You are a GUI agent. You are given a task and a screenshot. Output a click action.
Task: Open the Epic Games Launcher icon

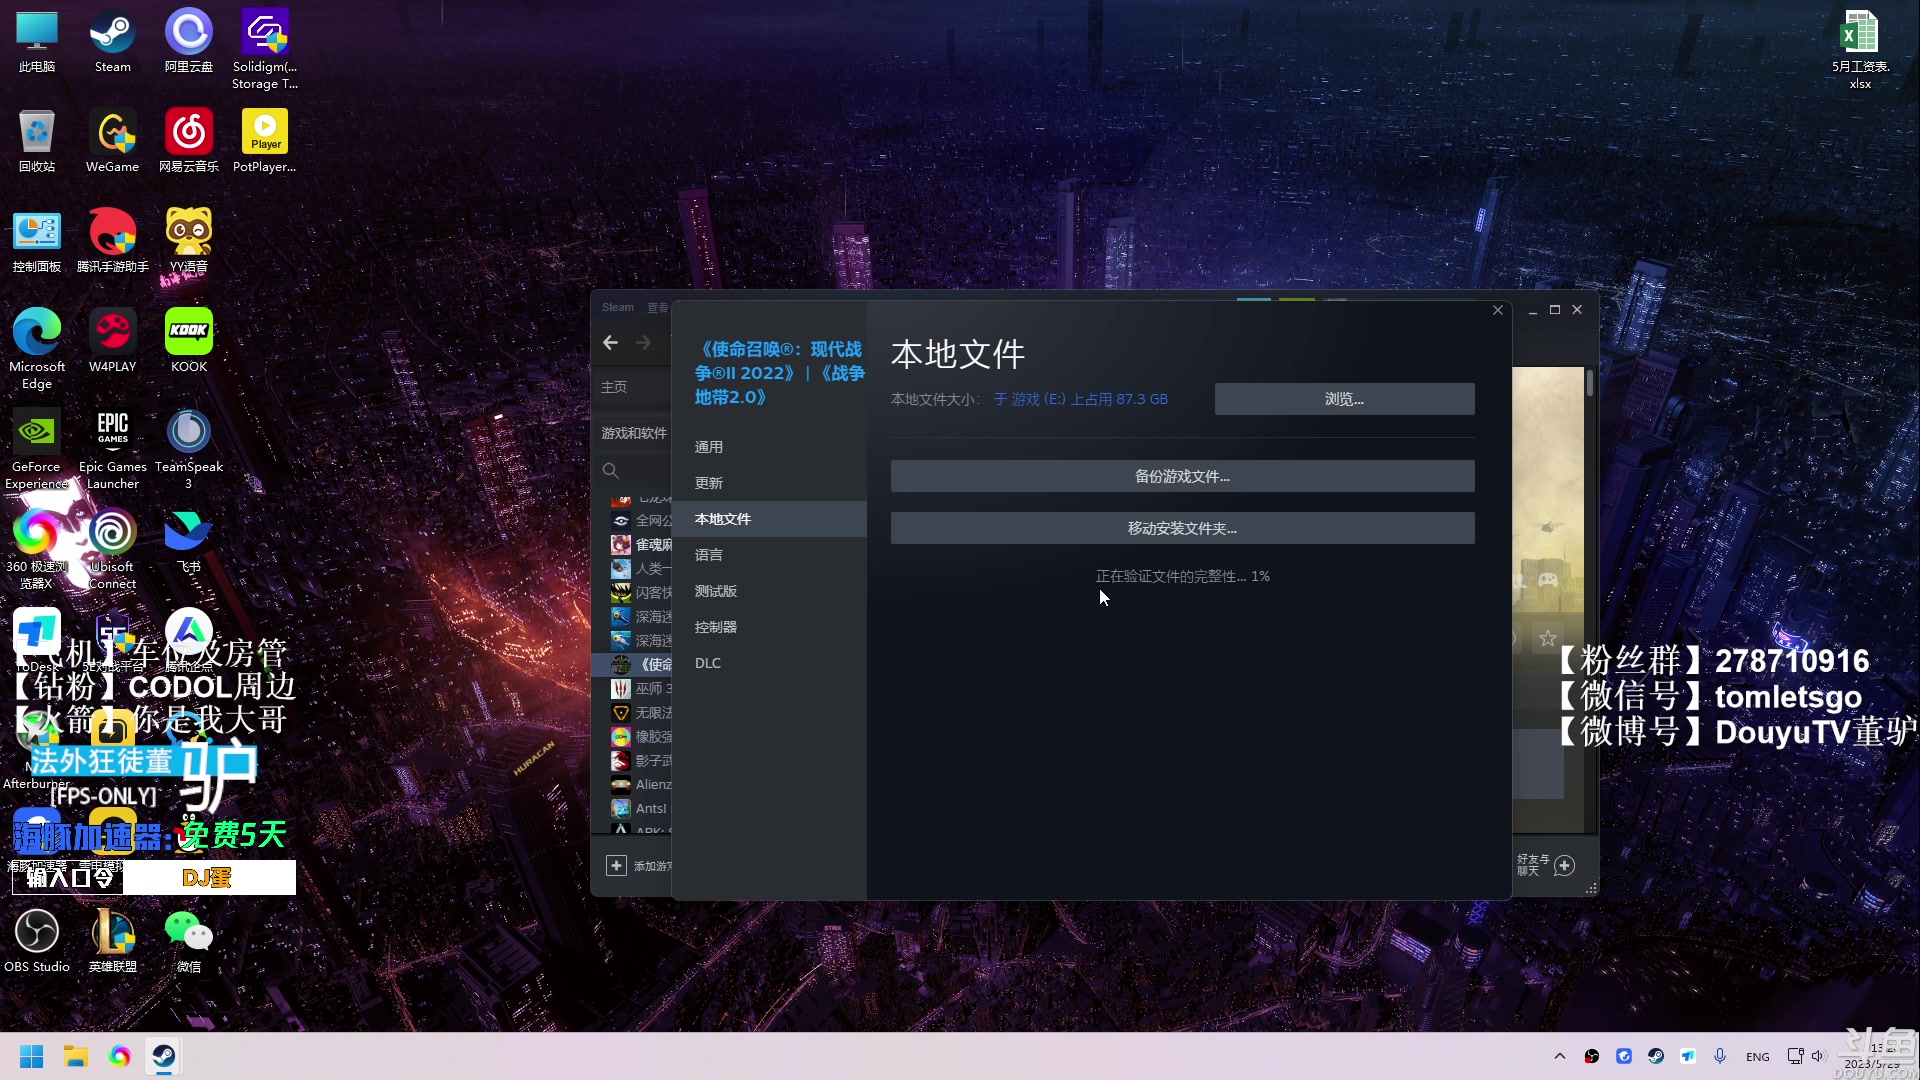pos(112,448)
